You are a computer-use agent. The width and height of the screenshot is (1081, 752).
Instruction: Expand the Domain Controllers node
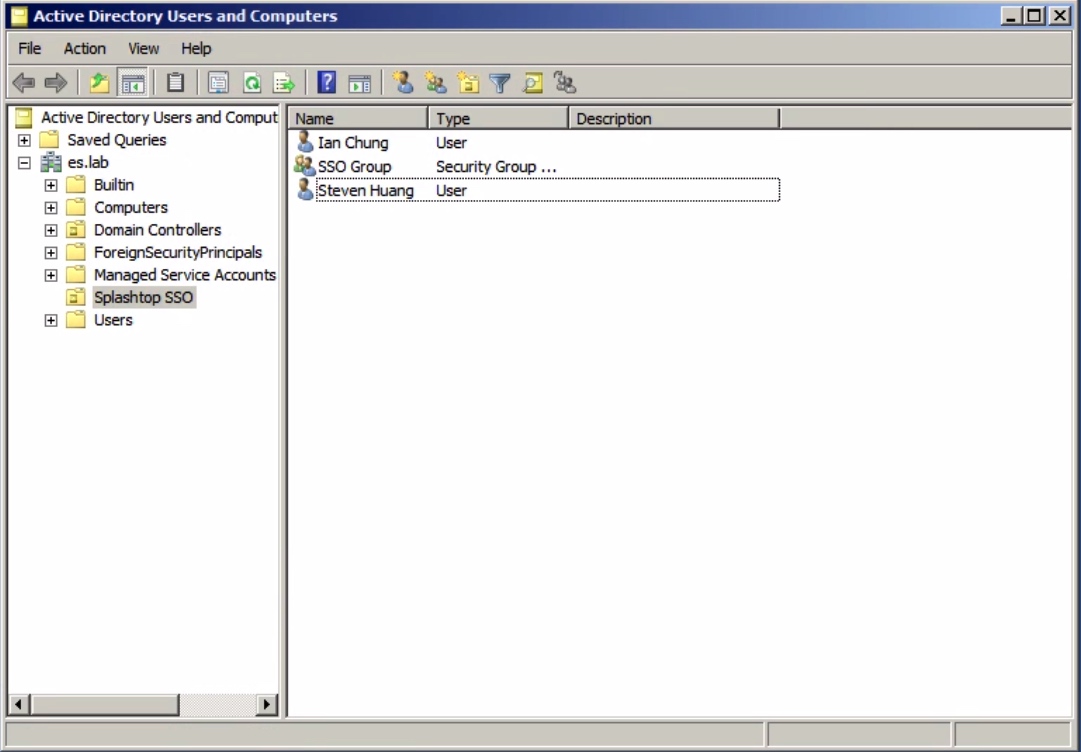[51, 230]
